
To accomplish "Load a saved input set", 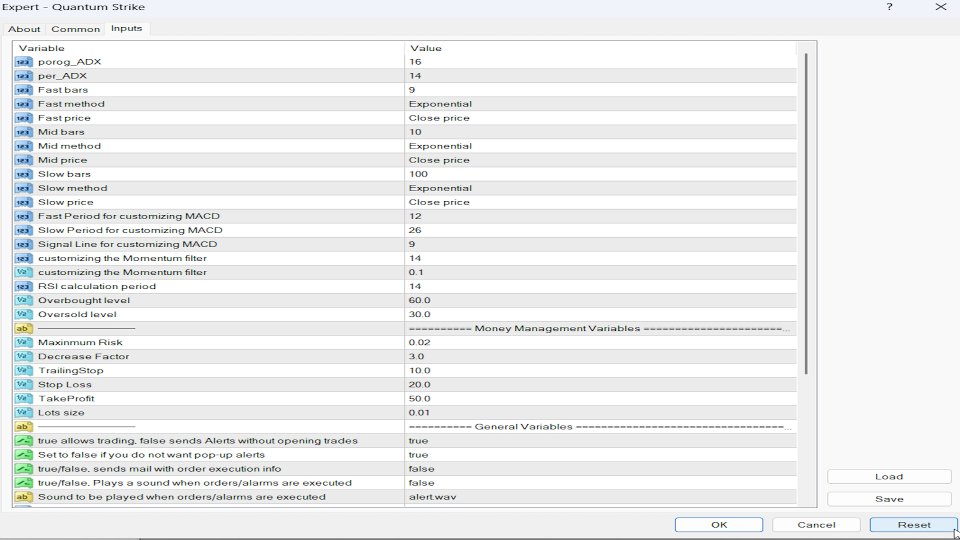I will (x=889, y=476).
